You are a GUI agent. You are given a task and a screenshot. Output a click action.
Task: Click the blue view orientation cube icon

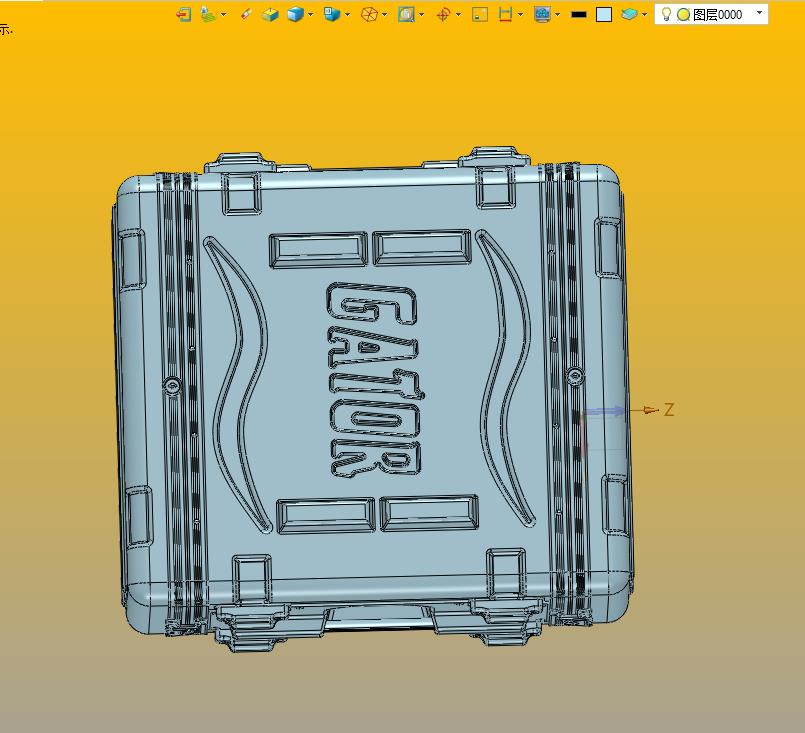(332, 14)
